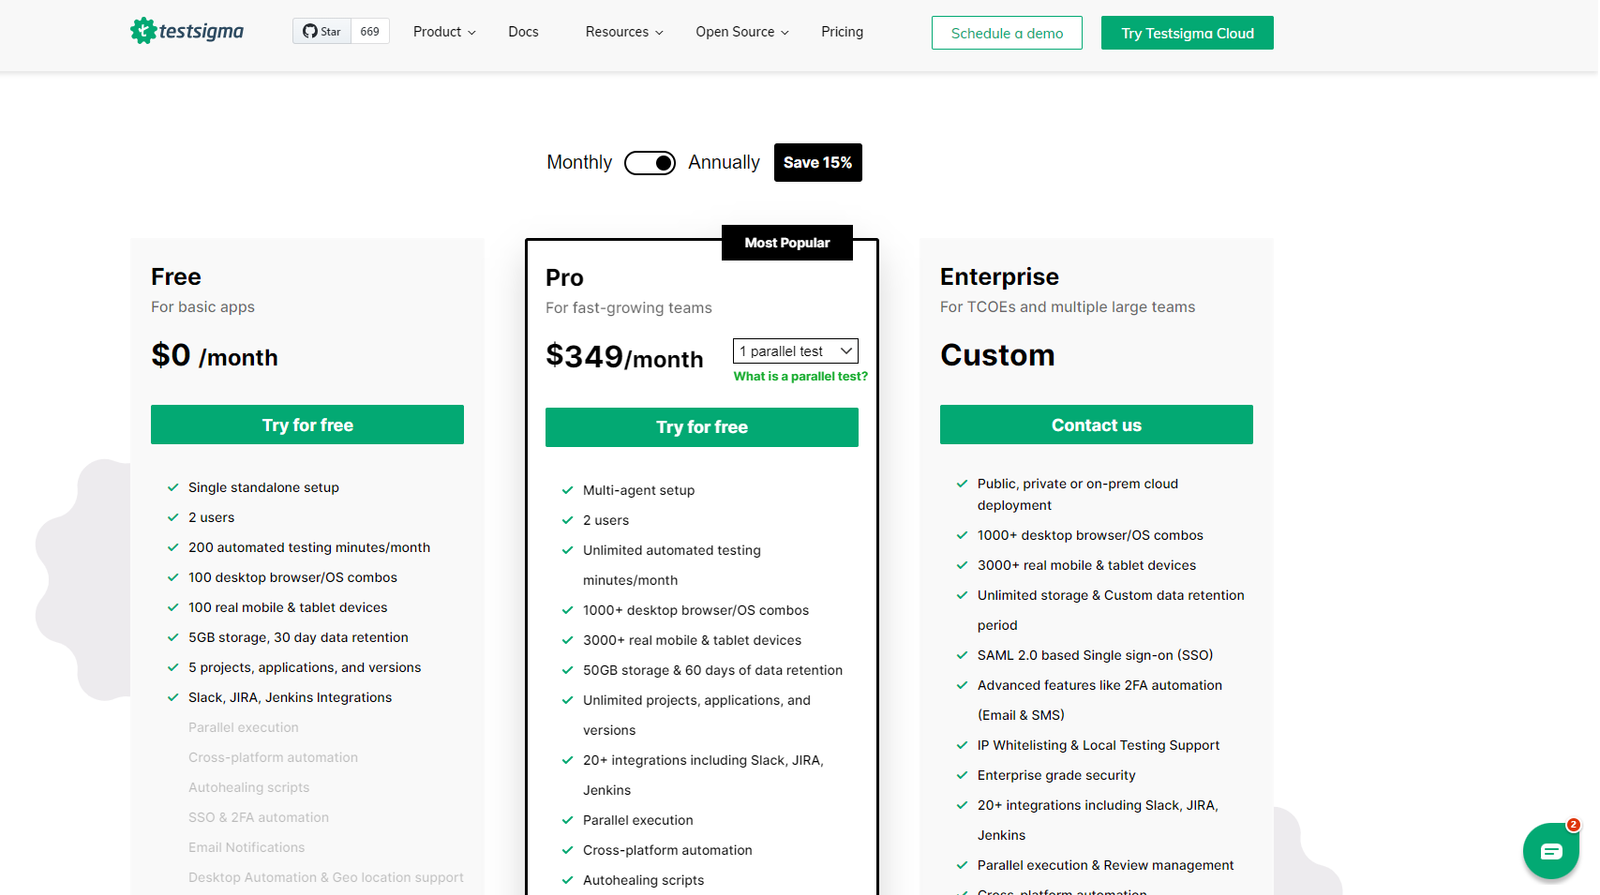Screen dimensions: 1600x895
Task: Click Schedule a demo button
Action: 1006,33
